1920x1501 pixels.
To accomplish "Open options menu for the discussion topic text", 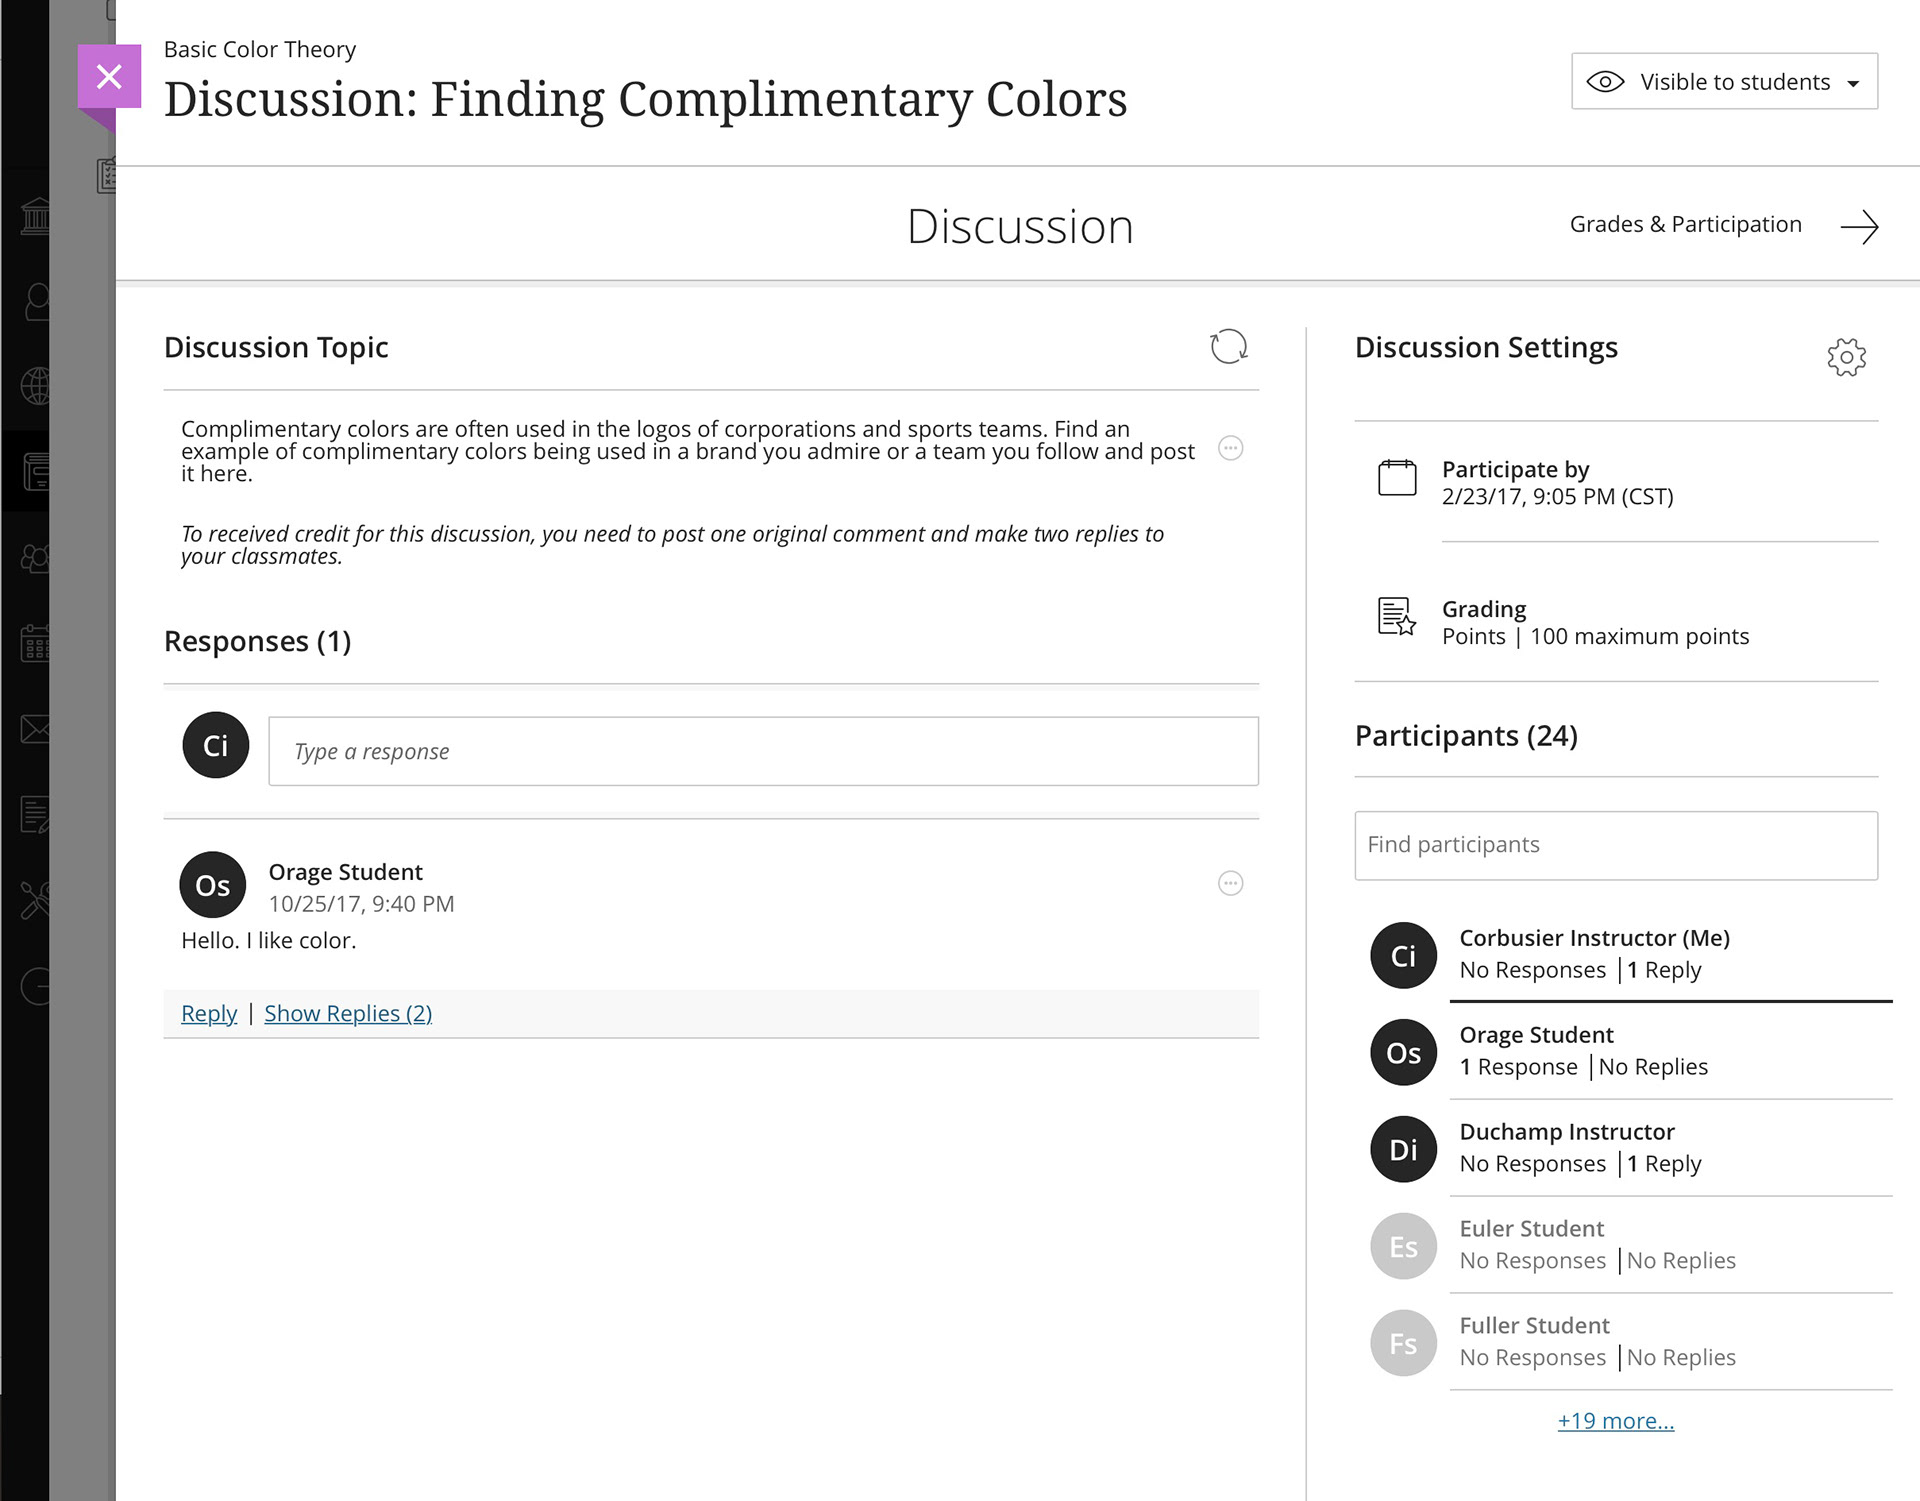I will [1230, 448].
